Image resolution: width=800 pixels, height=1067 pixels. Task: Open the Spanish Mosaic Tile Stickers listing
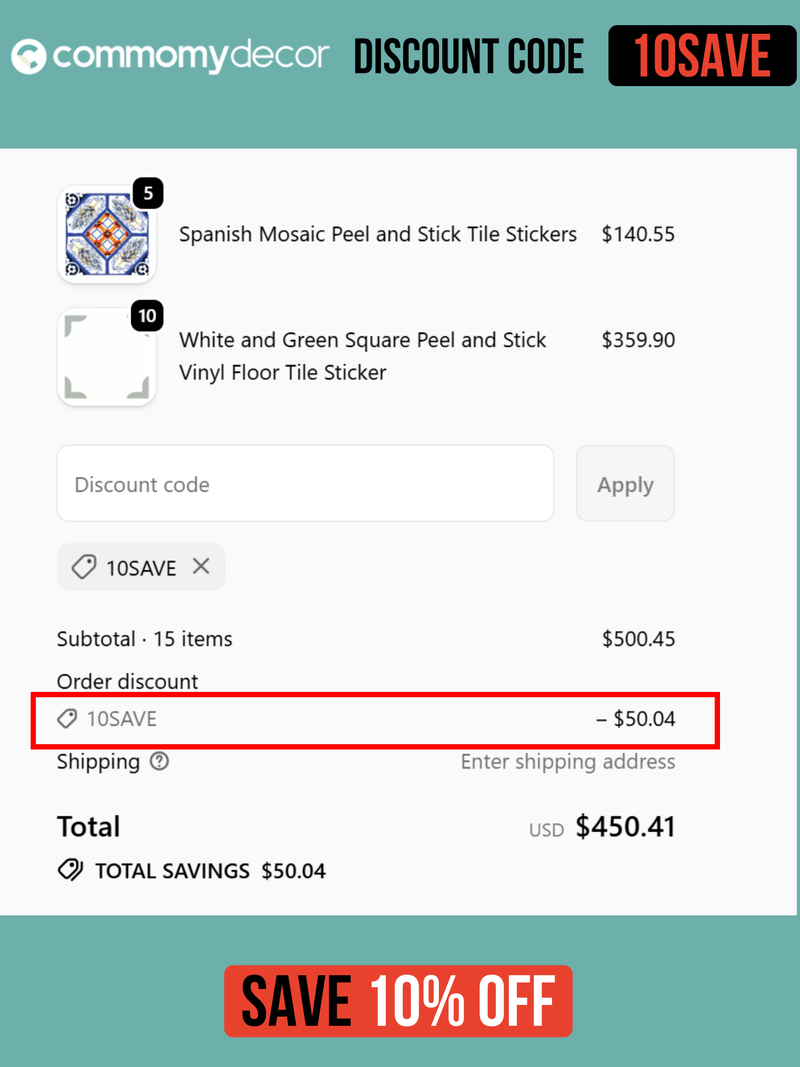(377, 234)
